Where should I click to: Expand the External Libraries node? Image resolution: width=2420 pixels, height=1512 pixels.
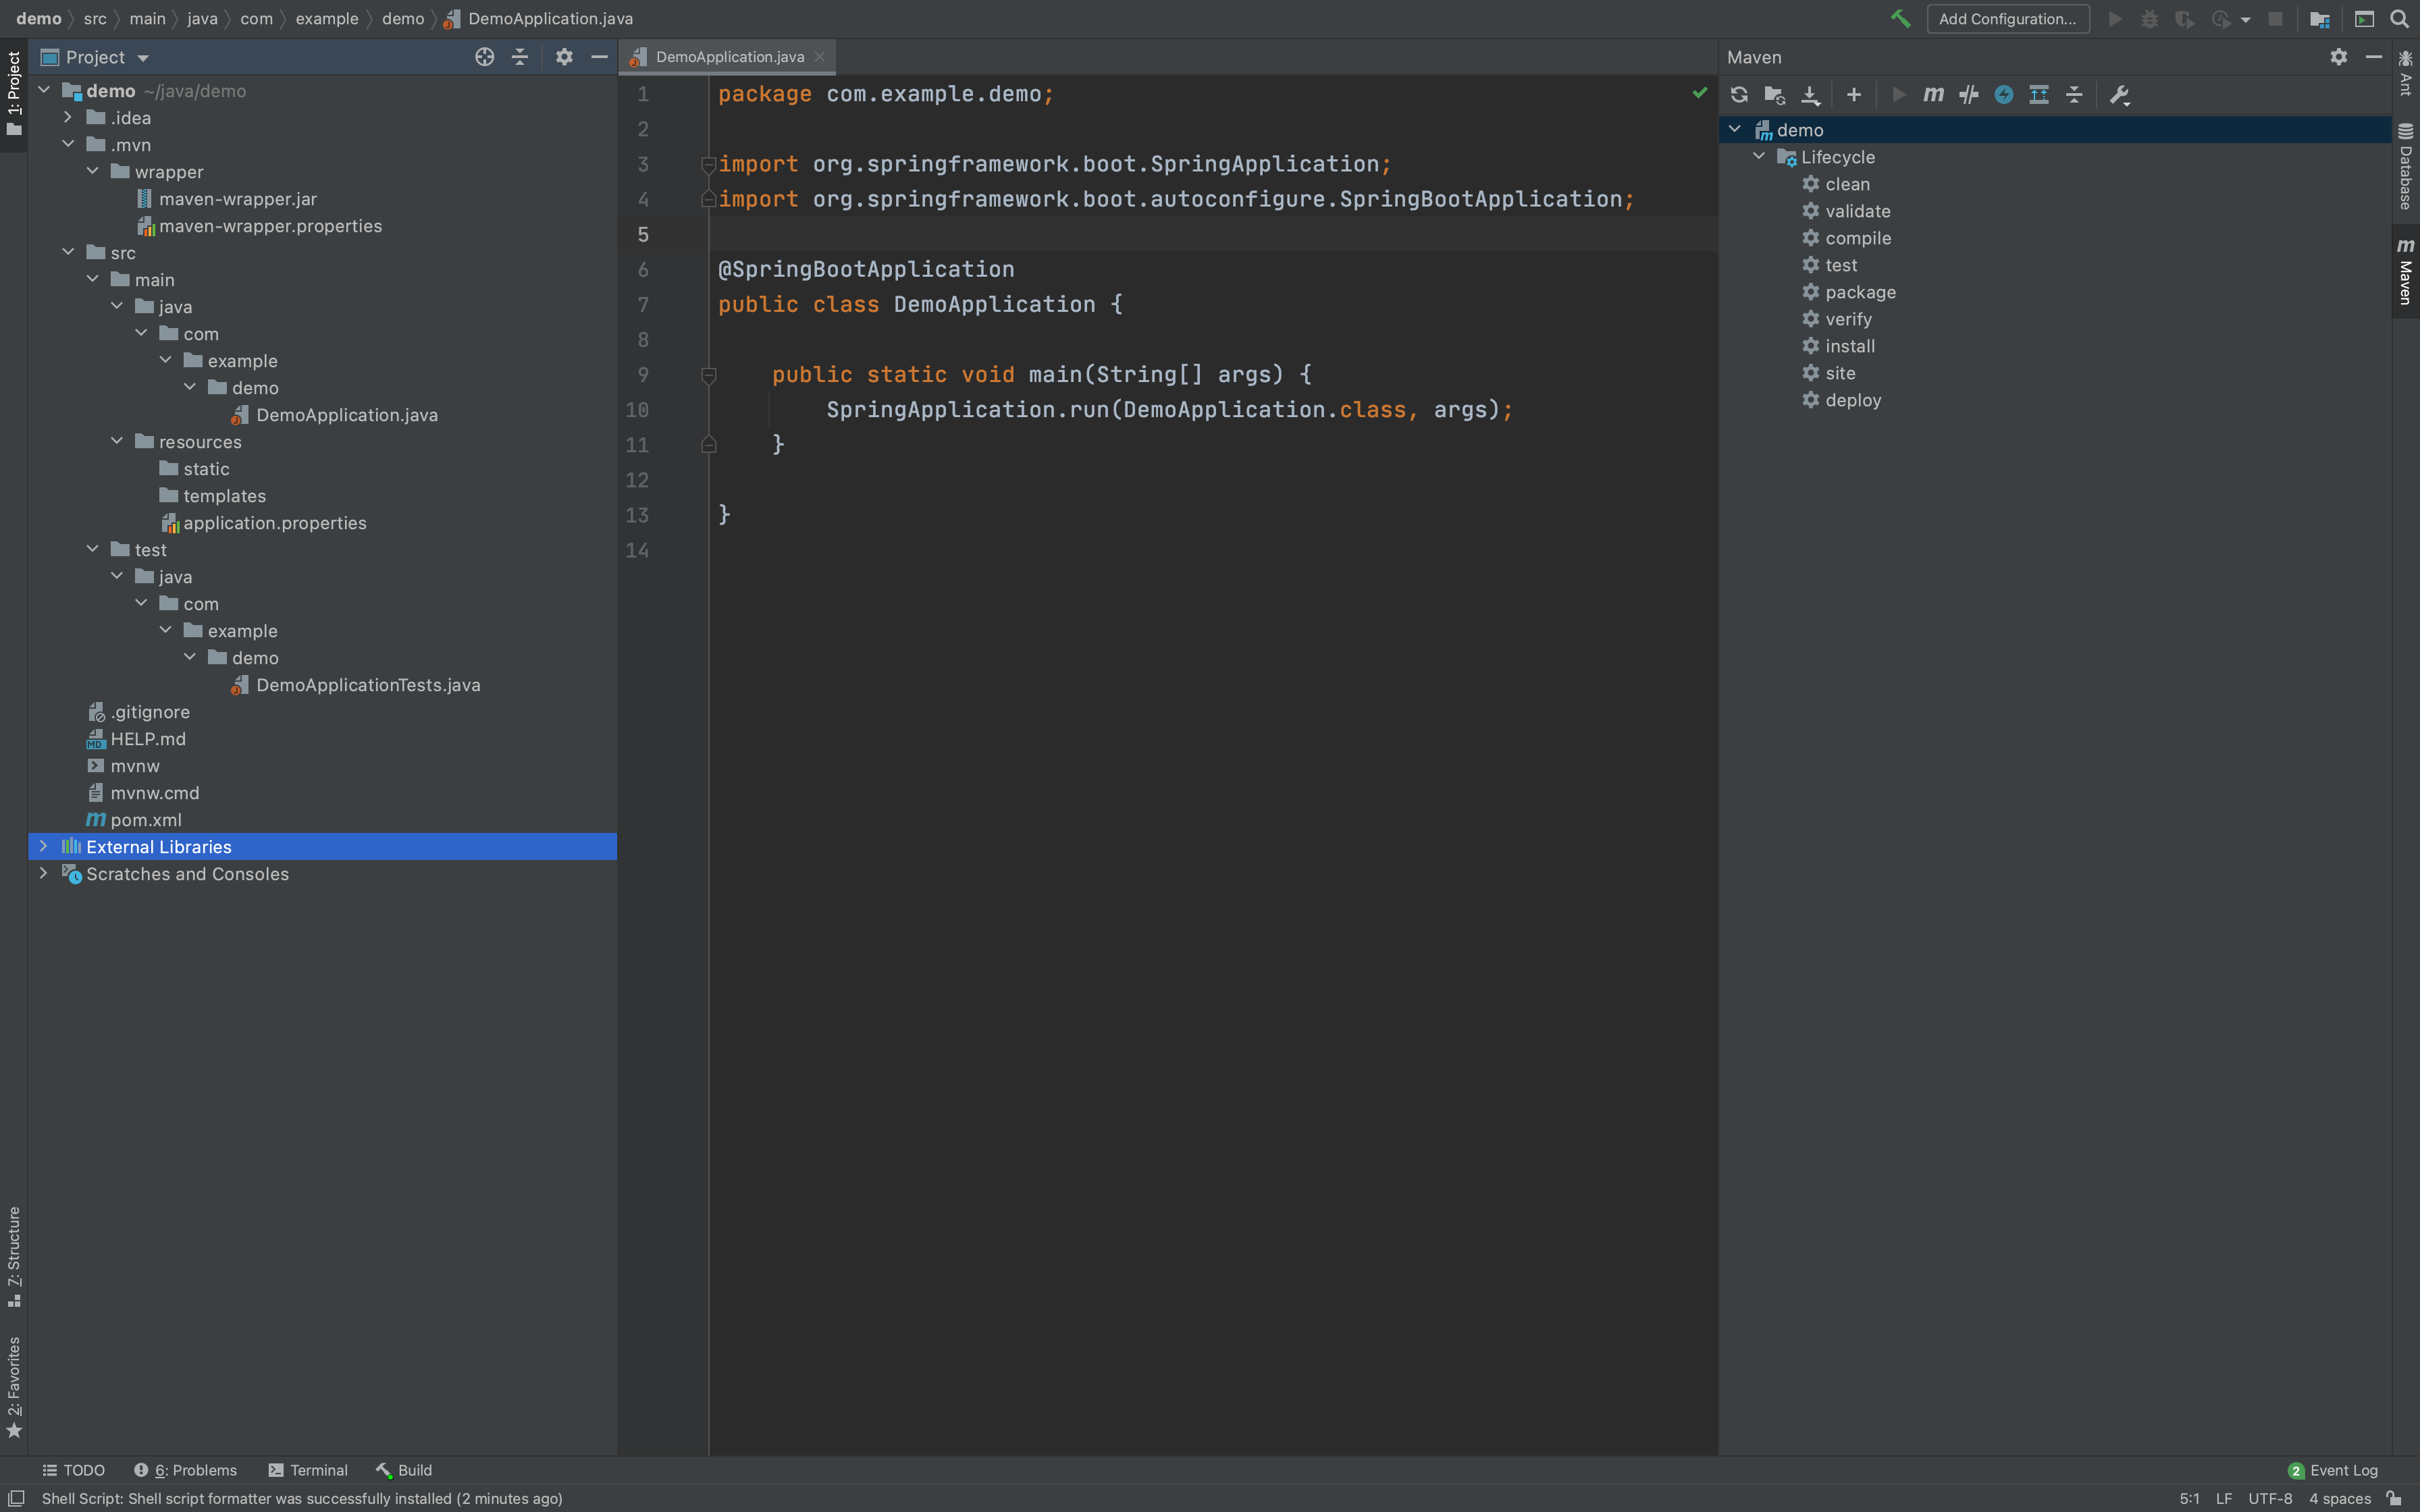point(43,846)
